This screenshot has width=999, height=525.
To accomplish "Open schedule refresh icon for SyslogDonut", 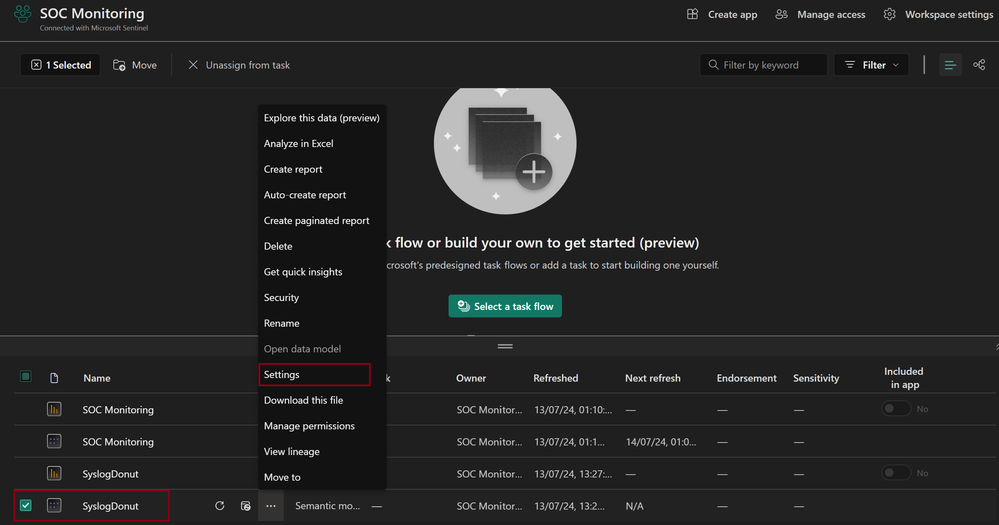I will [x=246, y=506].
